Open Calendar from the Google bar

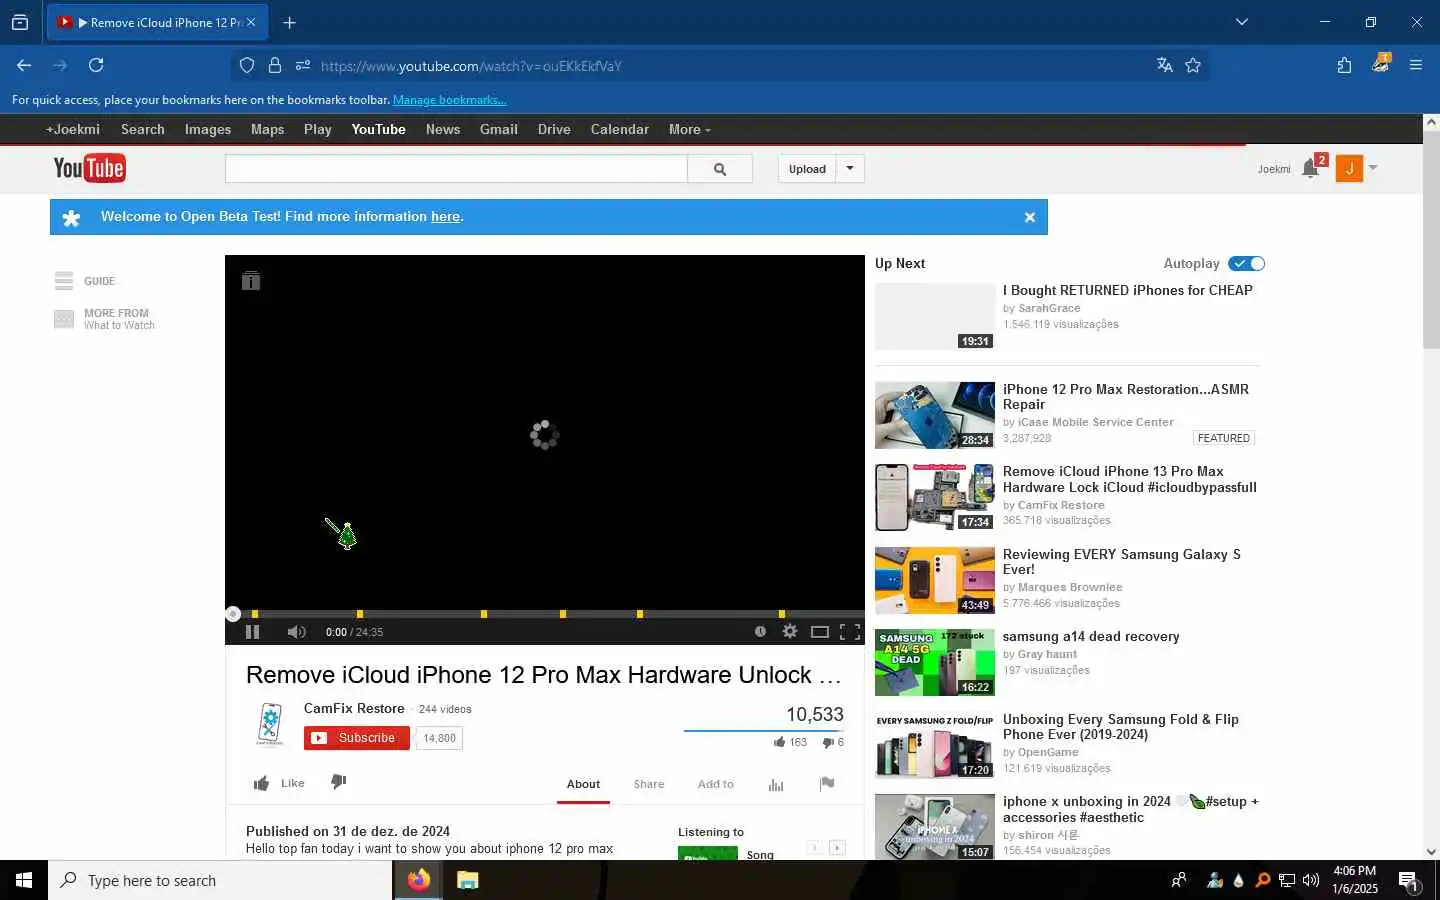(619, 130)
